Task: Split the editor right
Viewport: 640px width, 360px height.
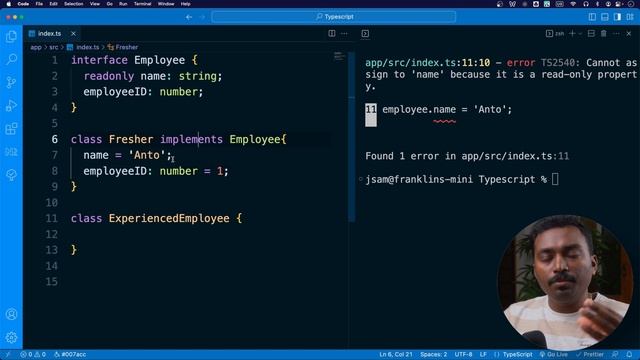Action: pos(332,33)
